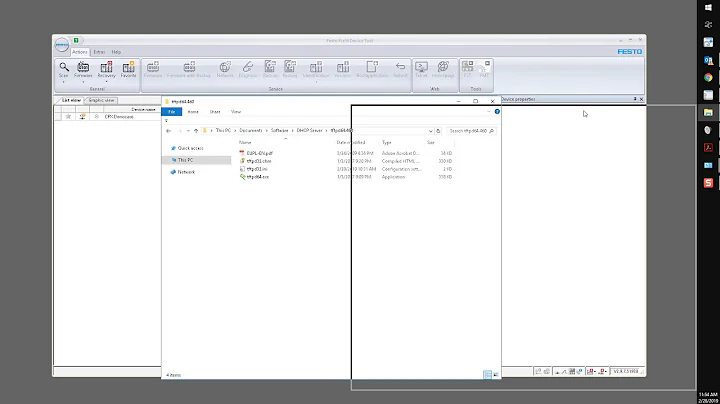
Task: Open the Explorer Home tab
Action: coord(193,112)
